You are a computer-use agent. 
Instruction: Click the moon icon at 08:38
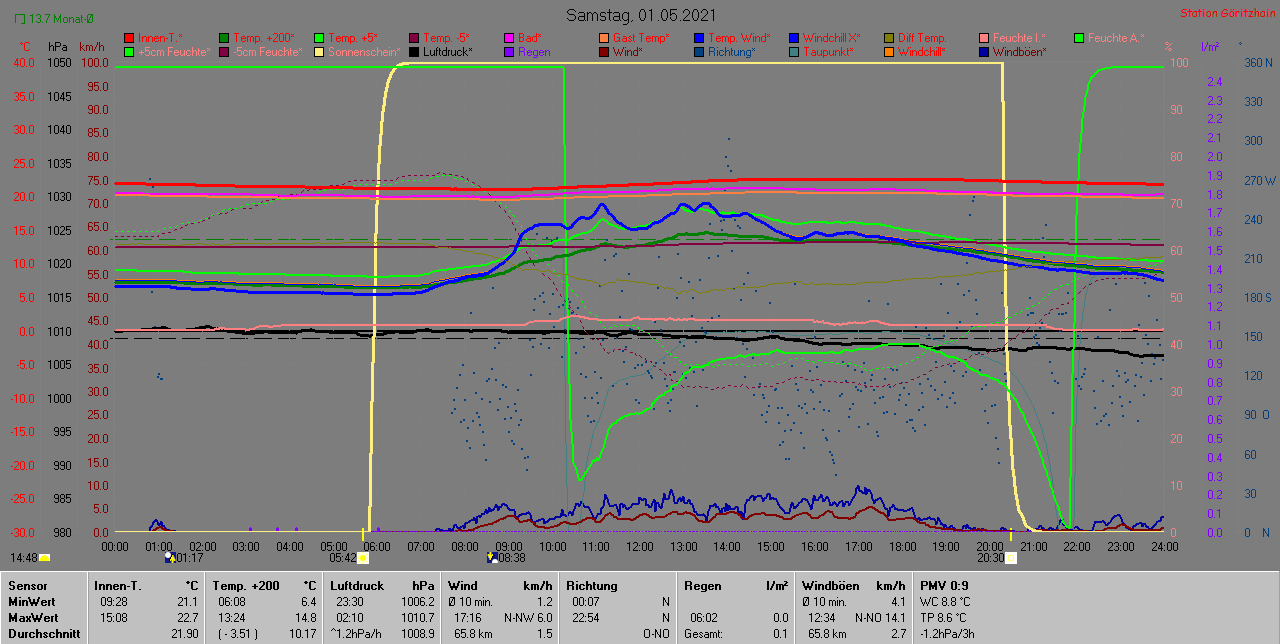pos(491,558)
